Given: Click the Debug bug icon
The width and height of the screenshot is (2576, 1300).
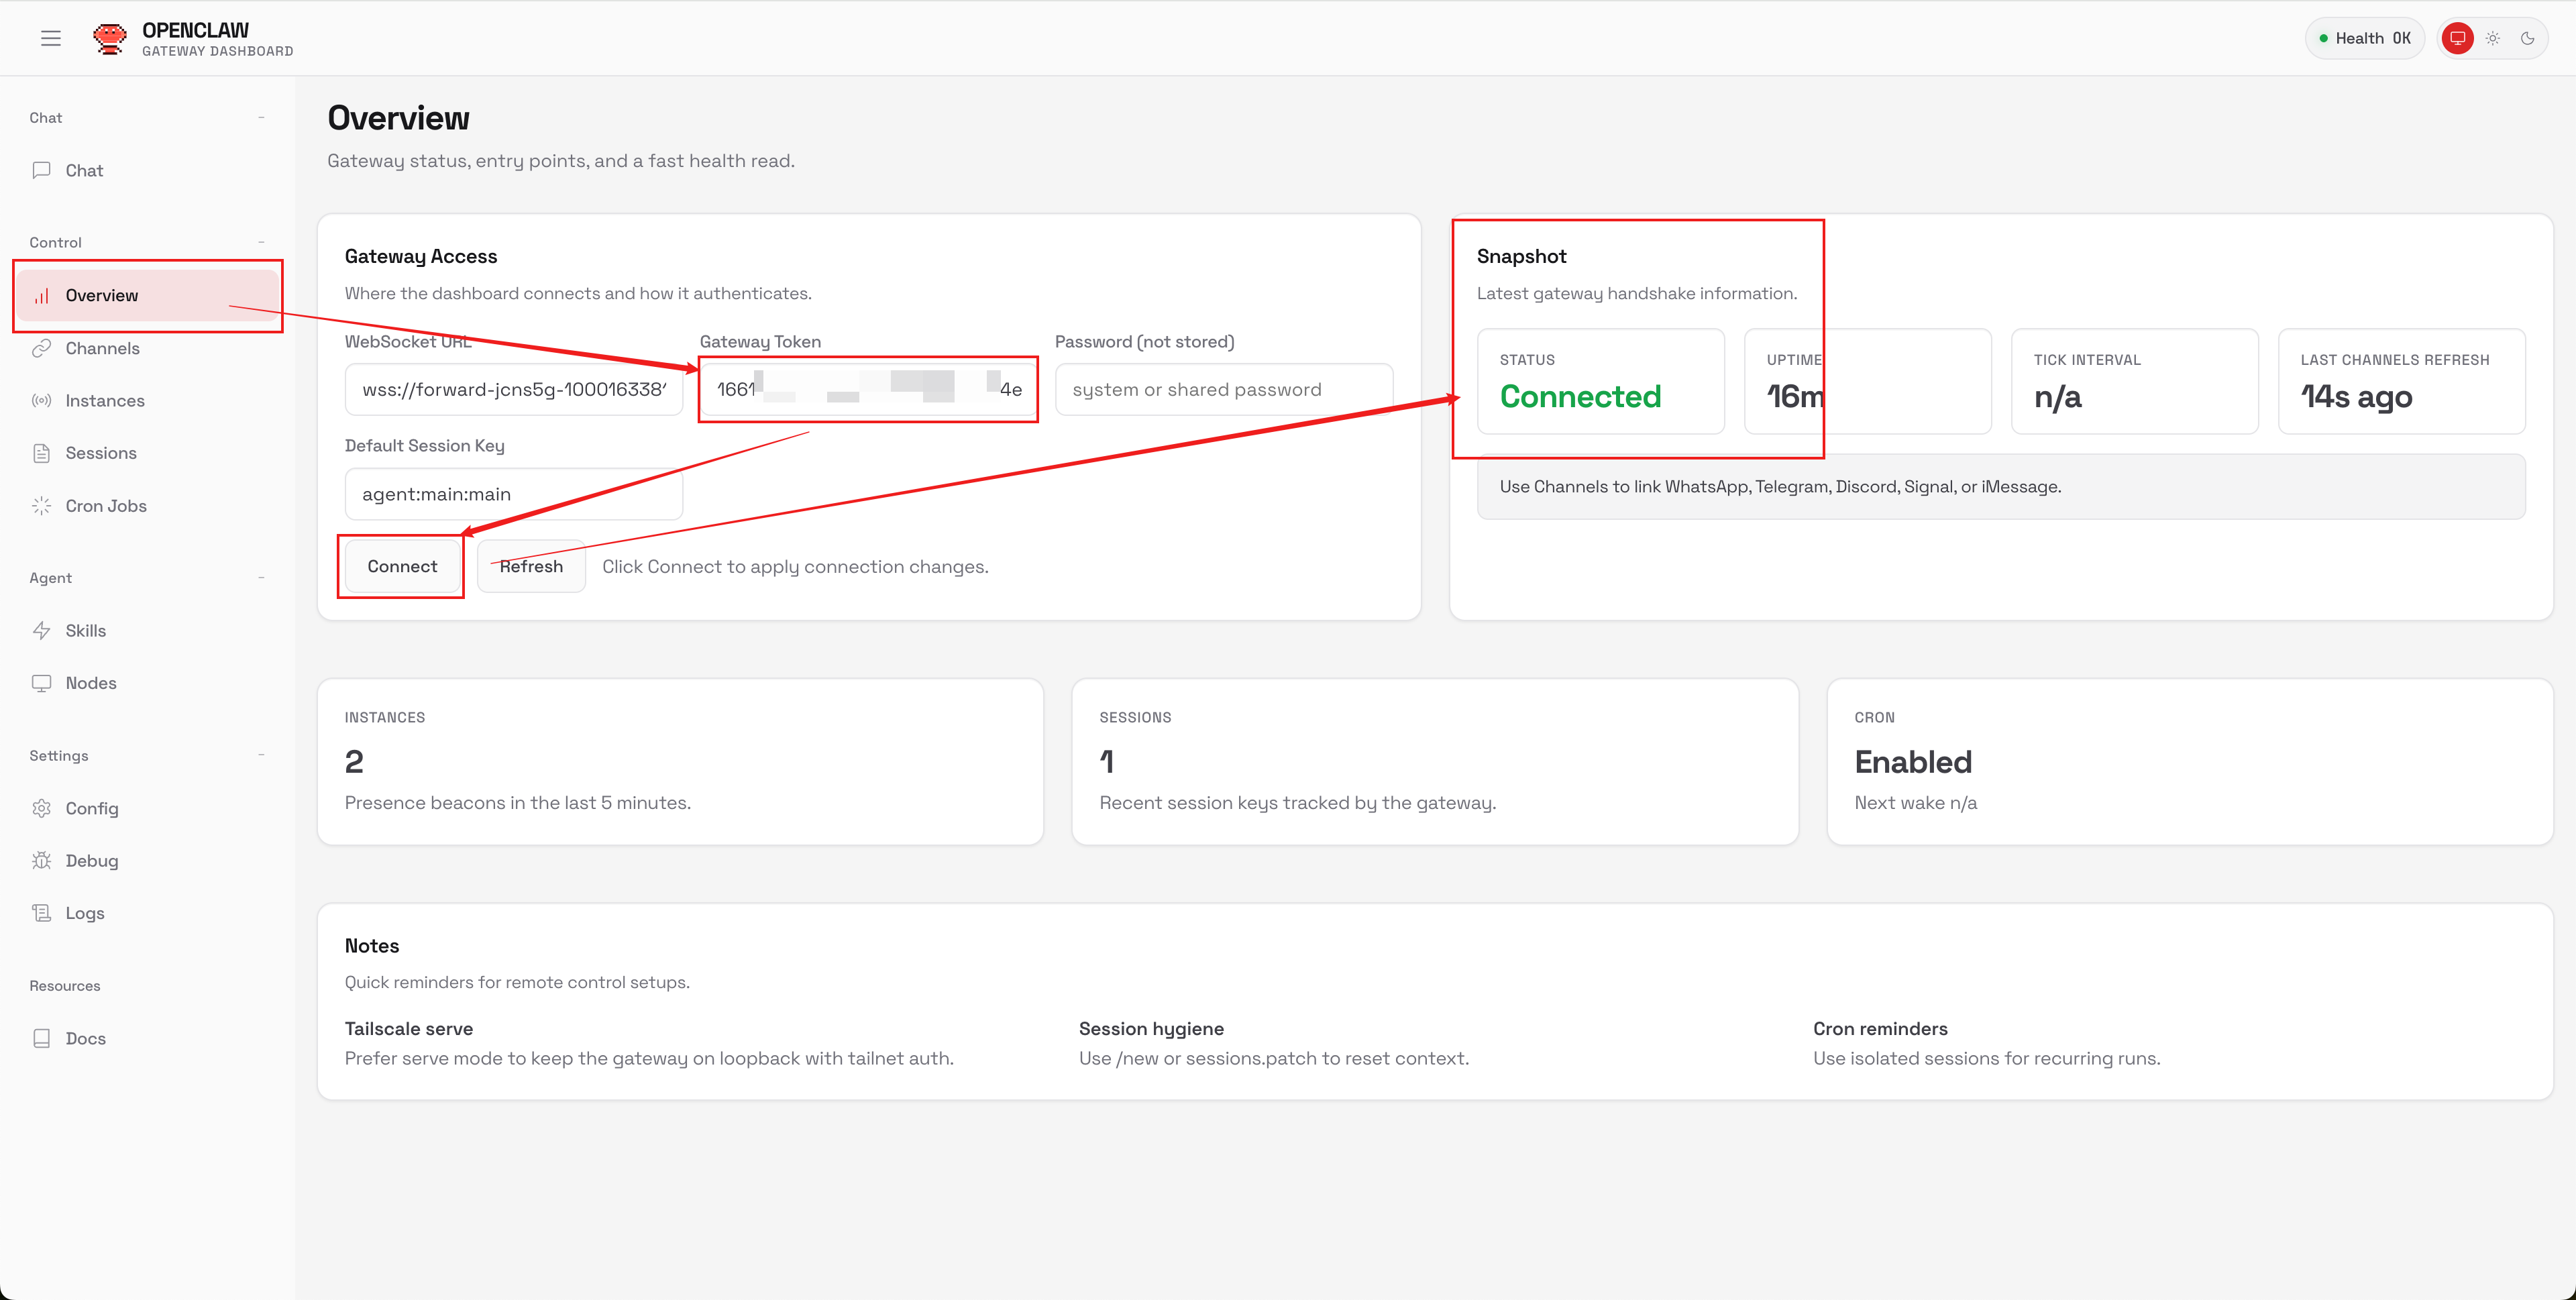Looking at the screenshot, I should point(41,861).
